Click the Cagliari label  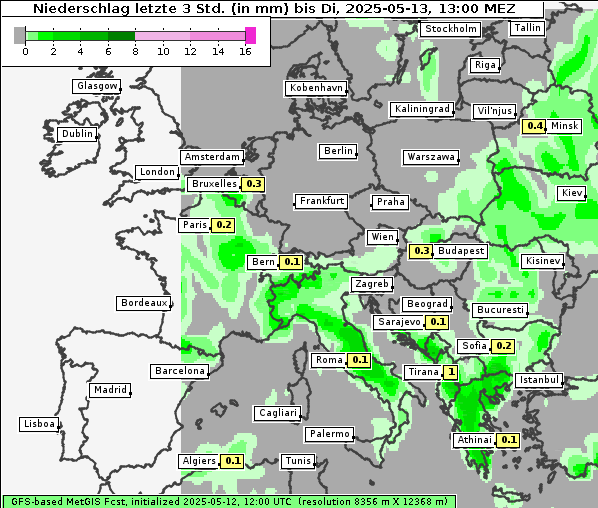tap(278, 413)
